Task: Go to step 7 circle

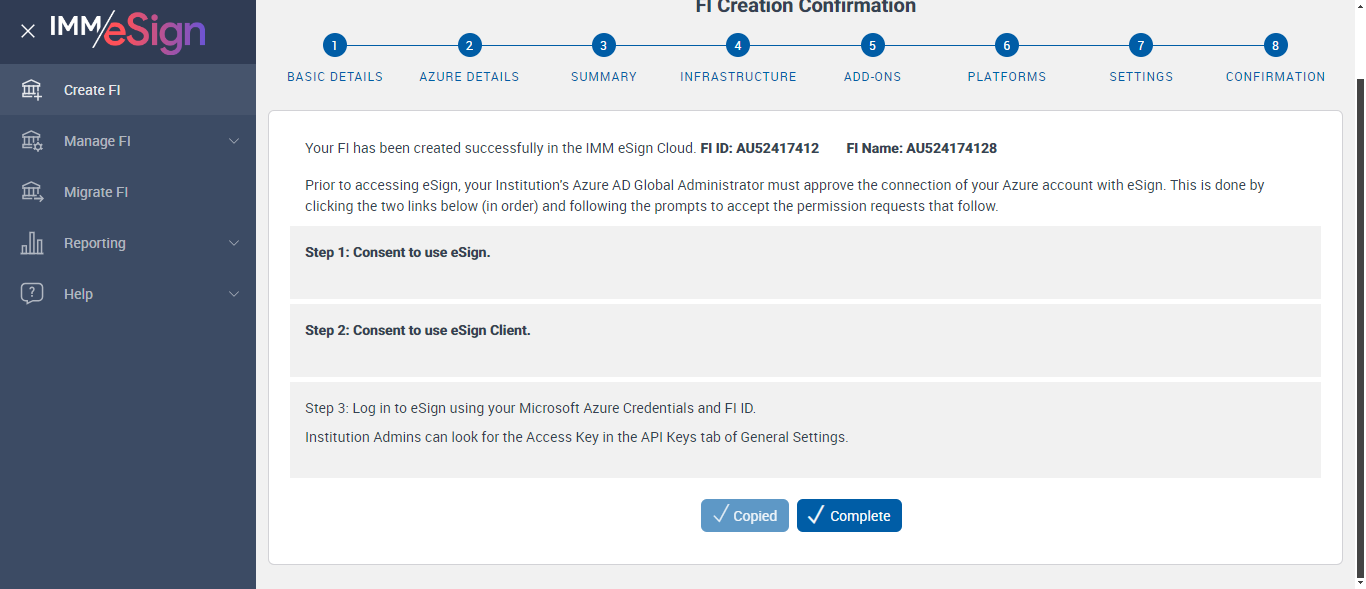Action: pos(1141,45)
